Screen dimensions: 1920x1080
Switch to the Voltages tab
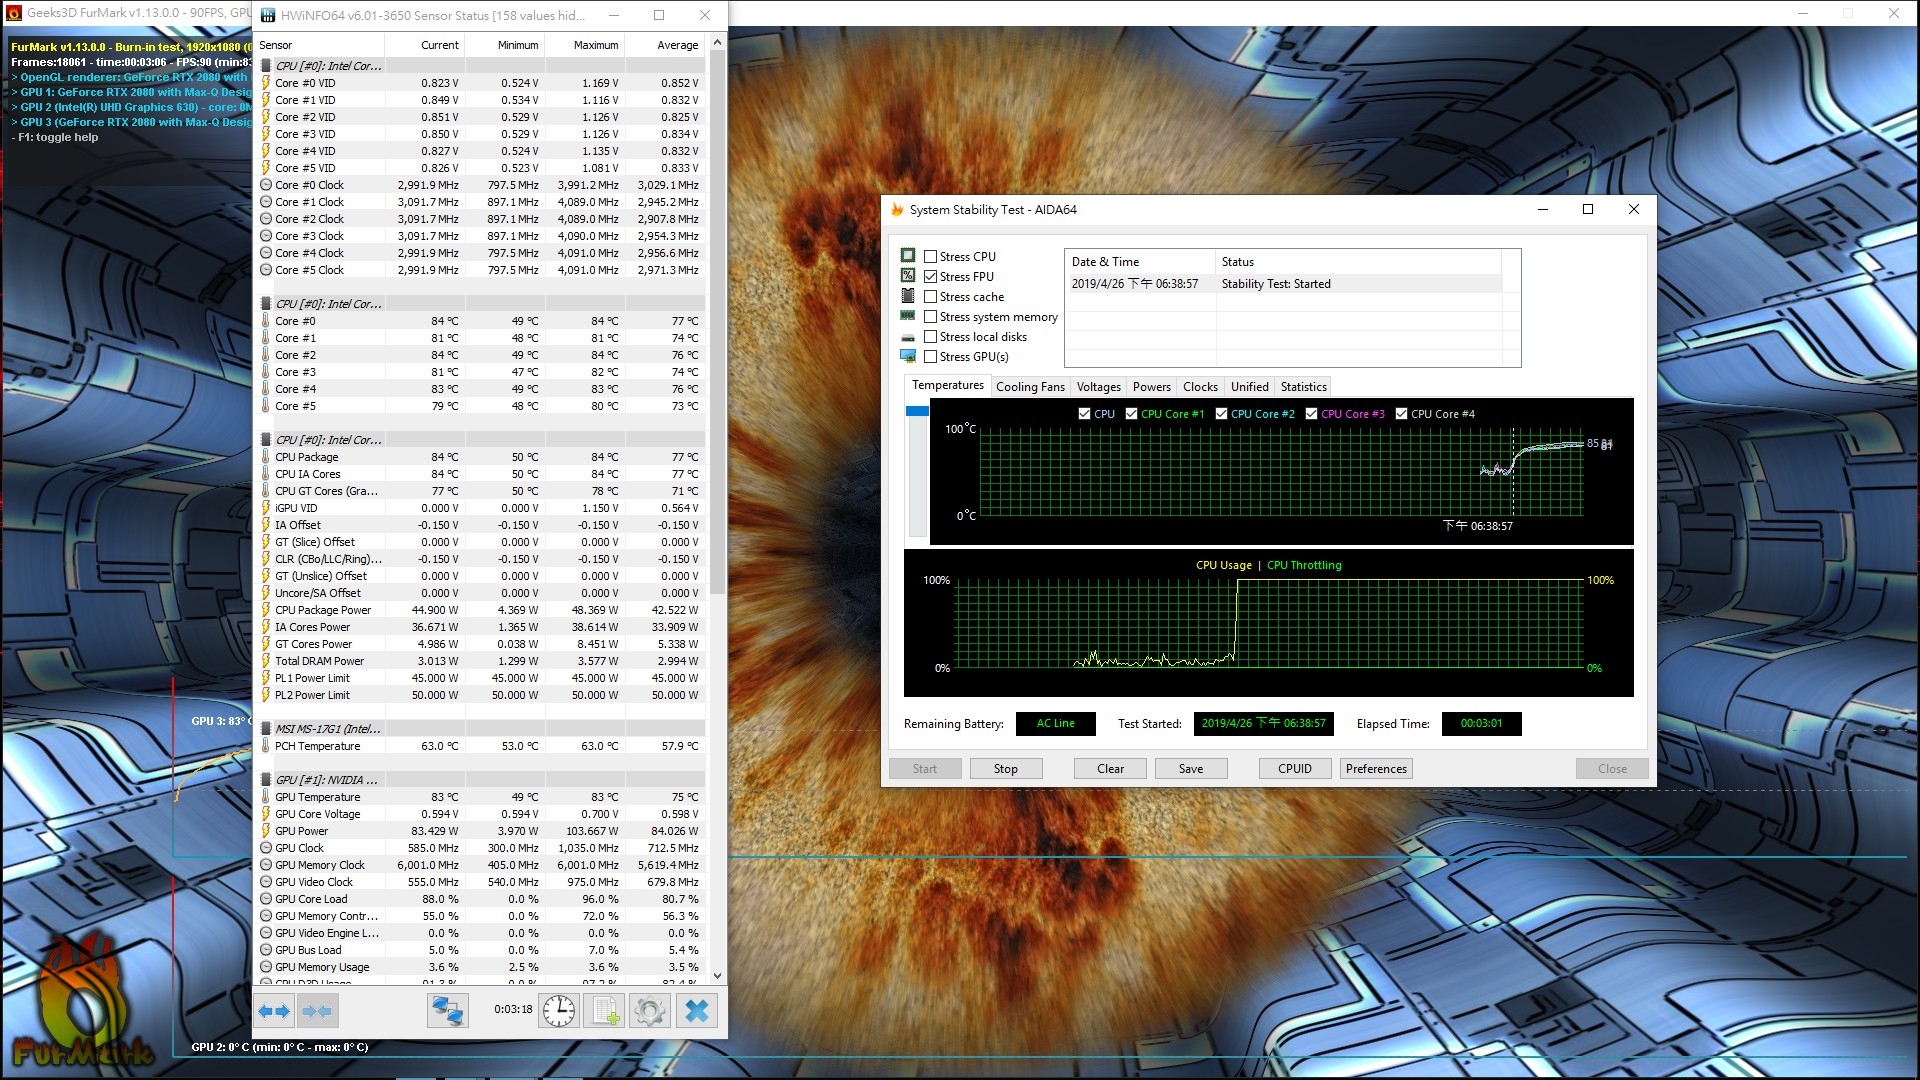point(1098,387)
